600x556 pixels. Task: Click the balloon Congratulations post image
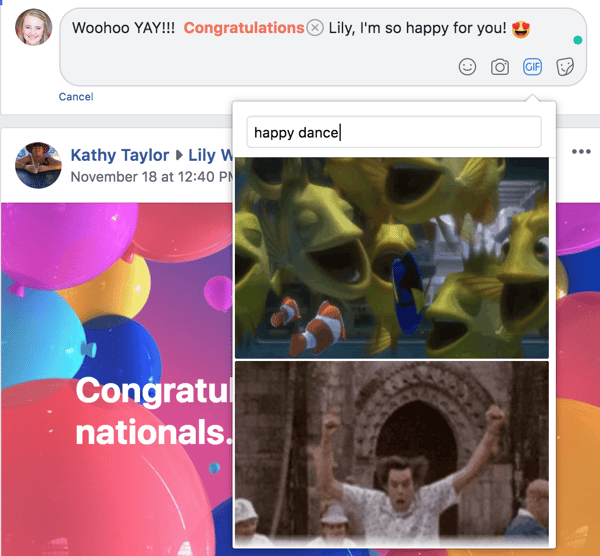[116, 379]
